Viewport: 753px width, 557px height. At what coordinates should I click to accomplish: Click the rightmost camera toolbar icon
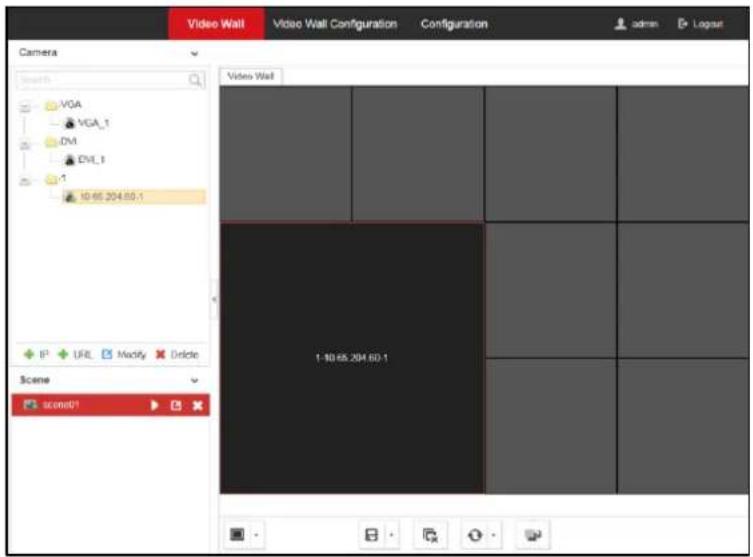click(x=533, y=535)
